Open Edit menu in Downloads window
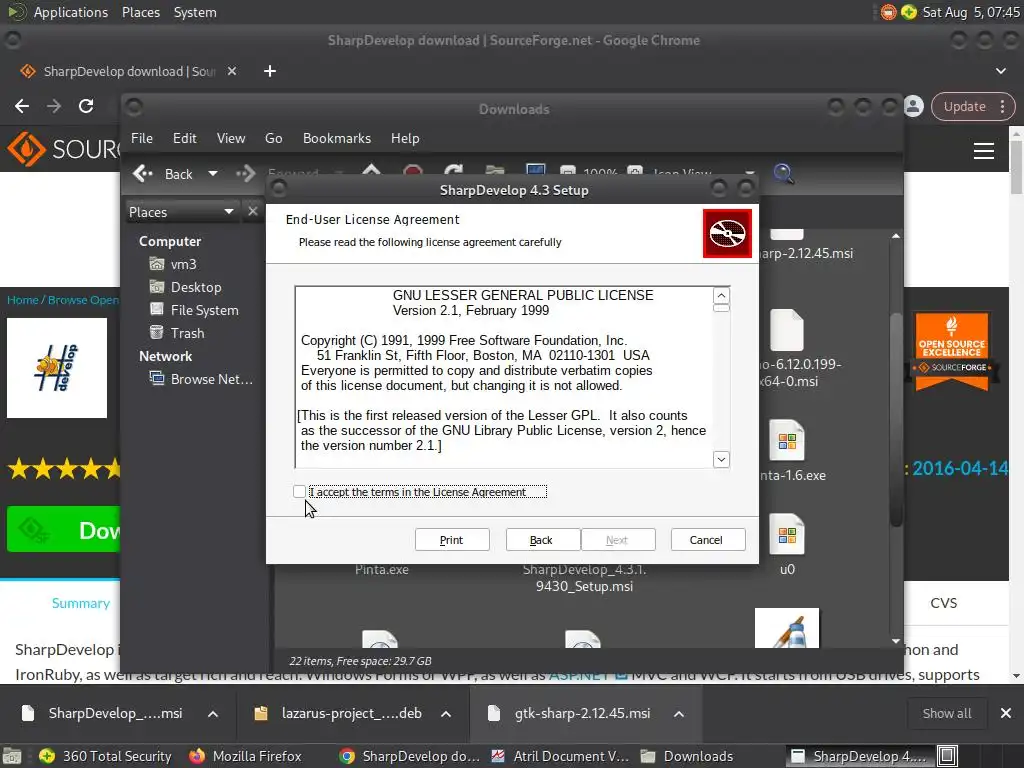 coord(185,138)
